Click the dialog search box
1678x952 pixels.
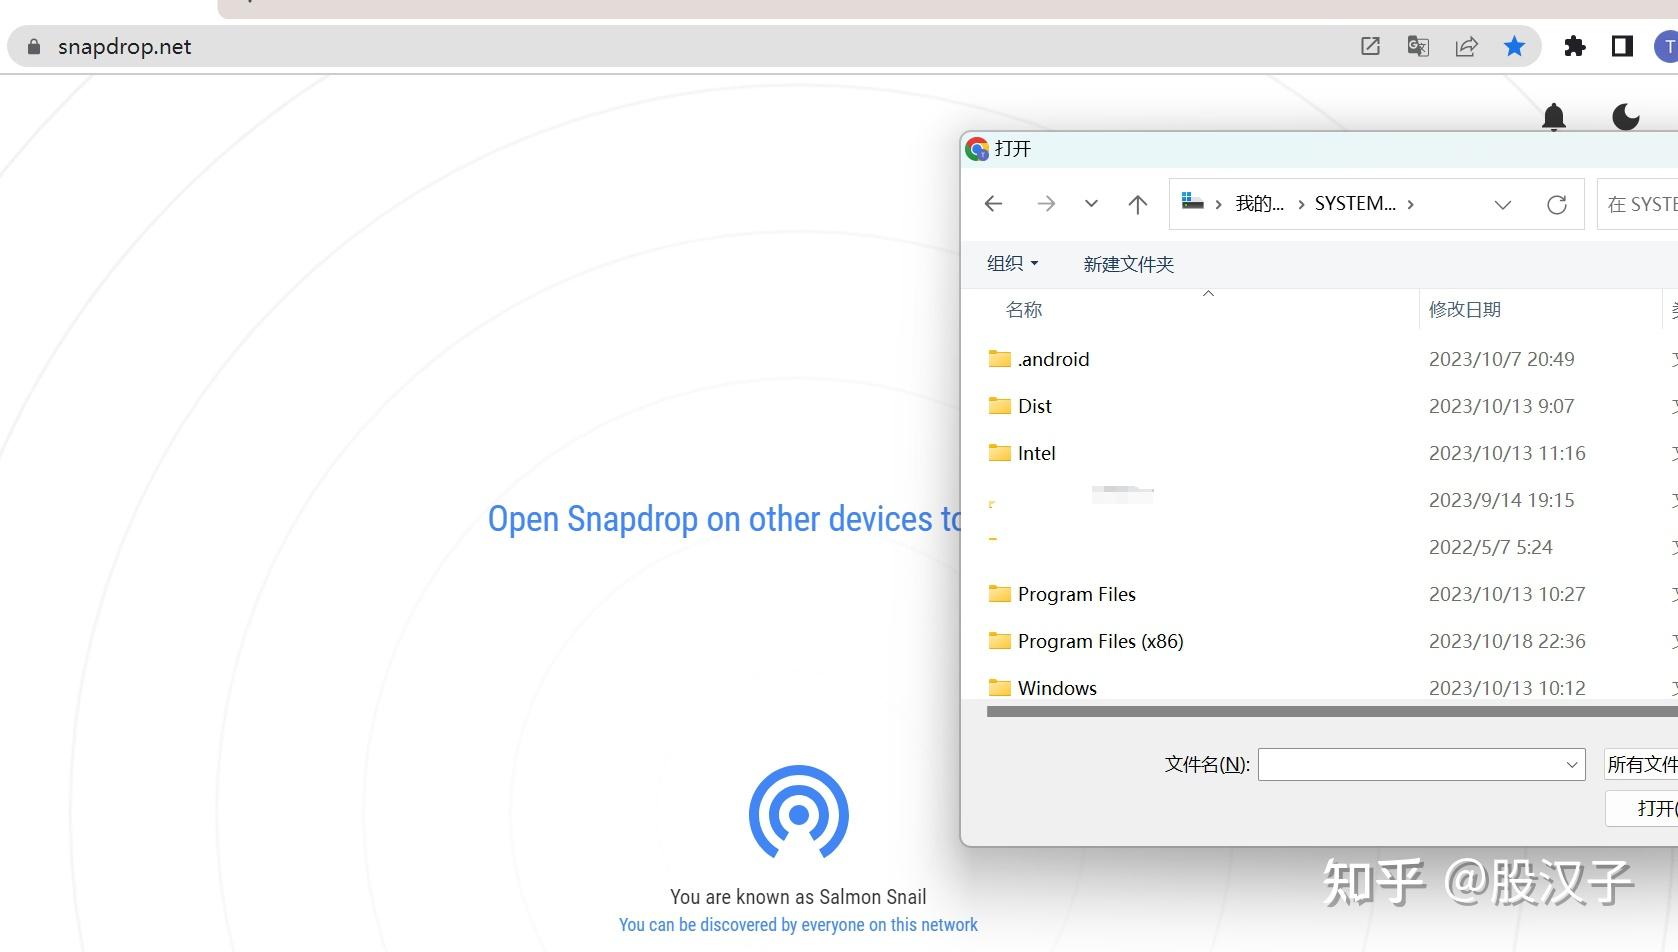pyautogui.click(x=1638, y=204)
